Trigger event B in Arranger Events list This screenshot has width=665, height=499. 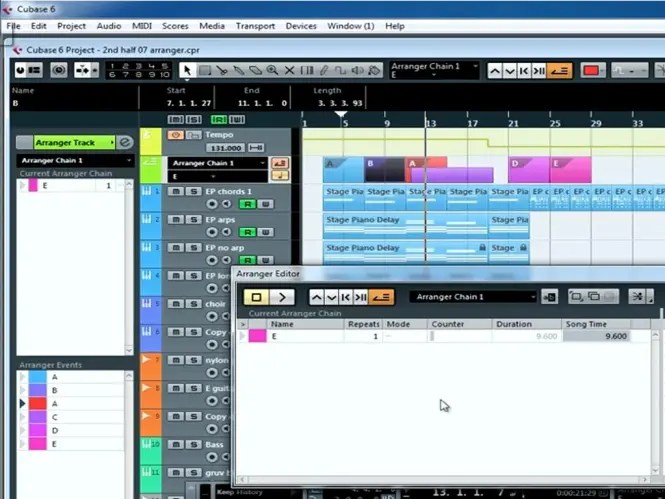click(23, 390)
